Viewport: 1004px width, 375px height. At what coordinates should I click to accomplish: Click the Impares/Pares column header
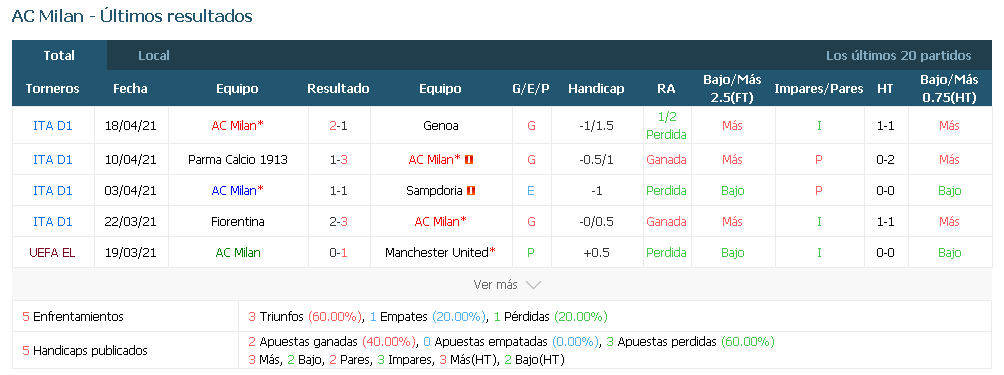coord(818,89)
